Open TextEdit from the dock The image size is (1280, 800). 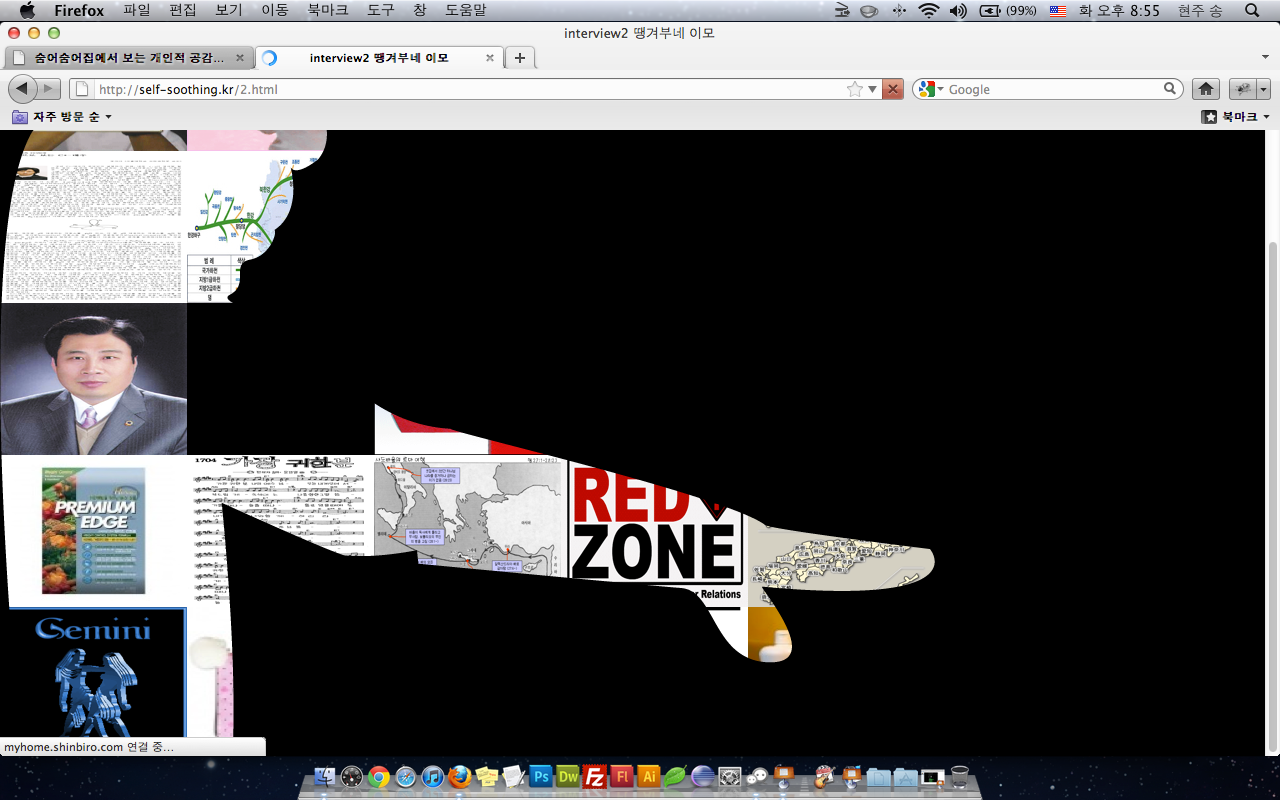(514, 777)
